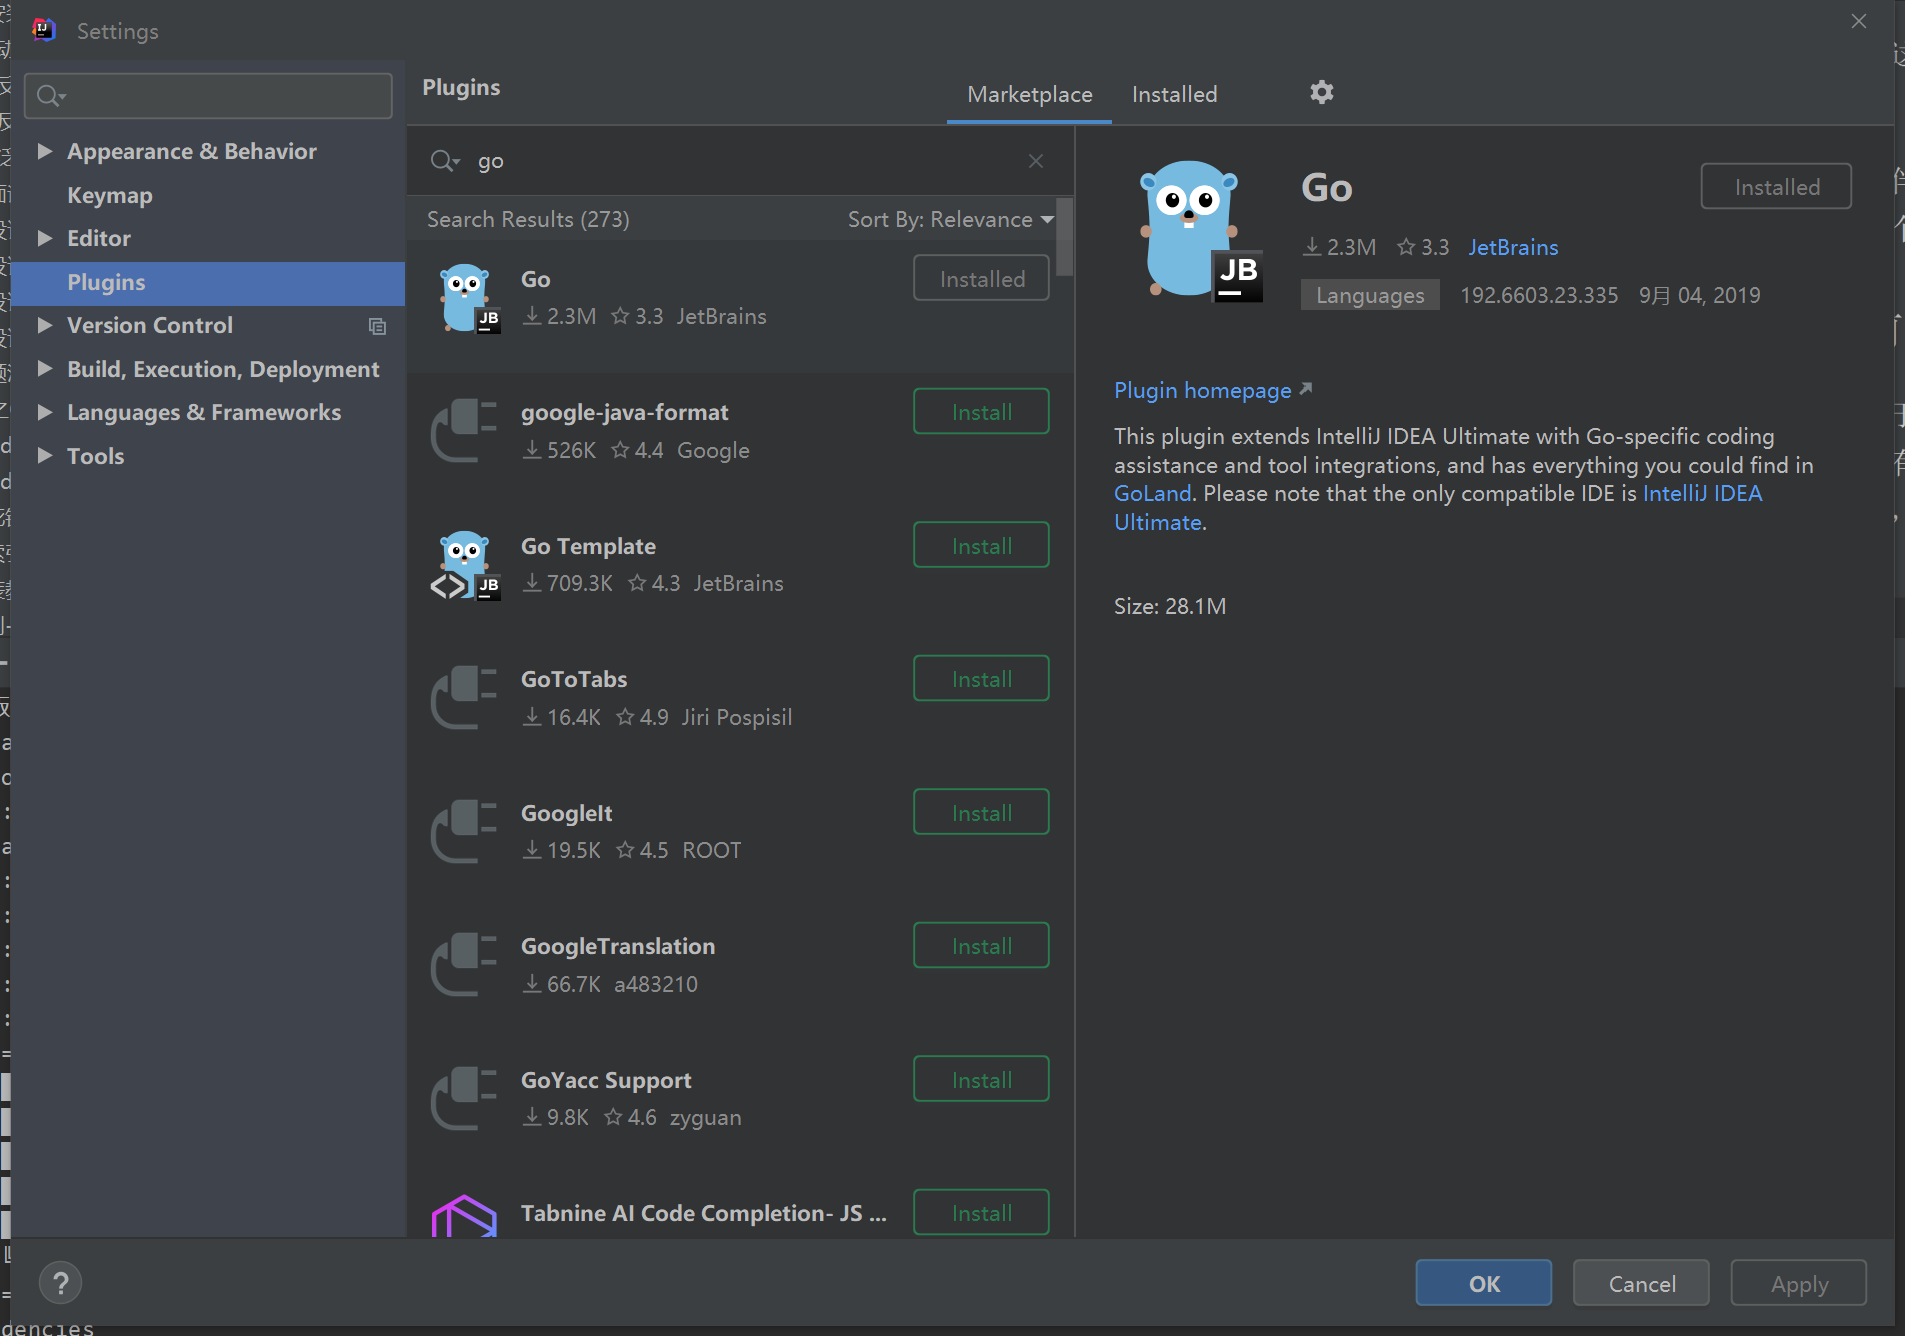The width and height of the screenshot is (1905, 1336).
Task: Clear the plugin search text with the X
Action: pyautogui.click(x=1036, y=161)
